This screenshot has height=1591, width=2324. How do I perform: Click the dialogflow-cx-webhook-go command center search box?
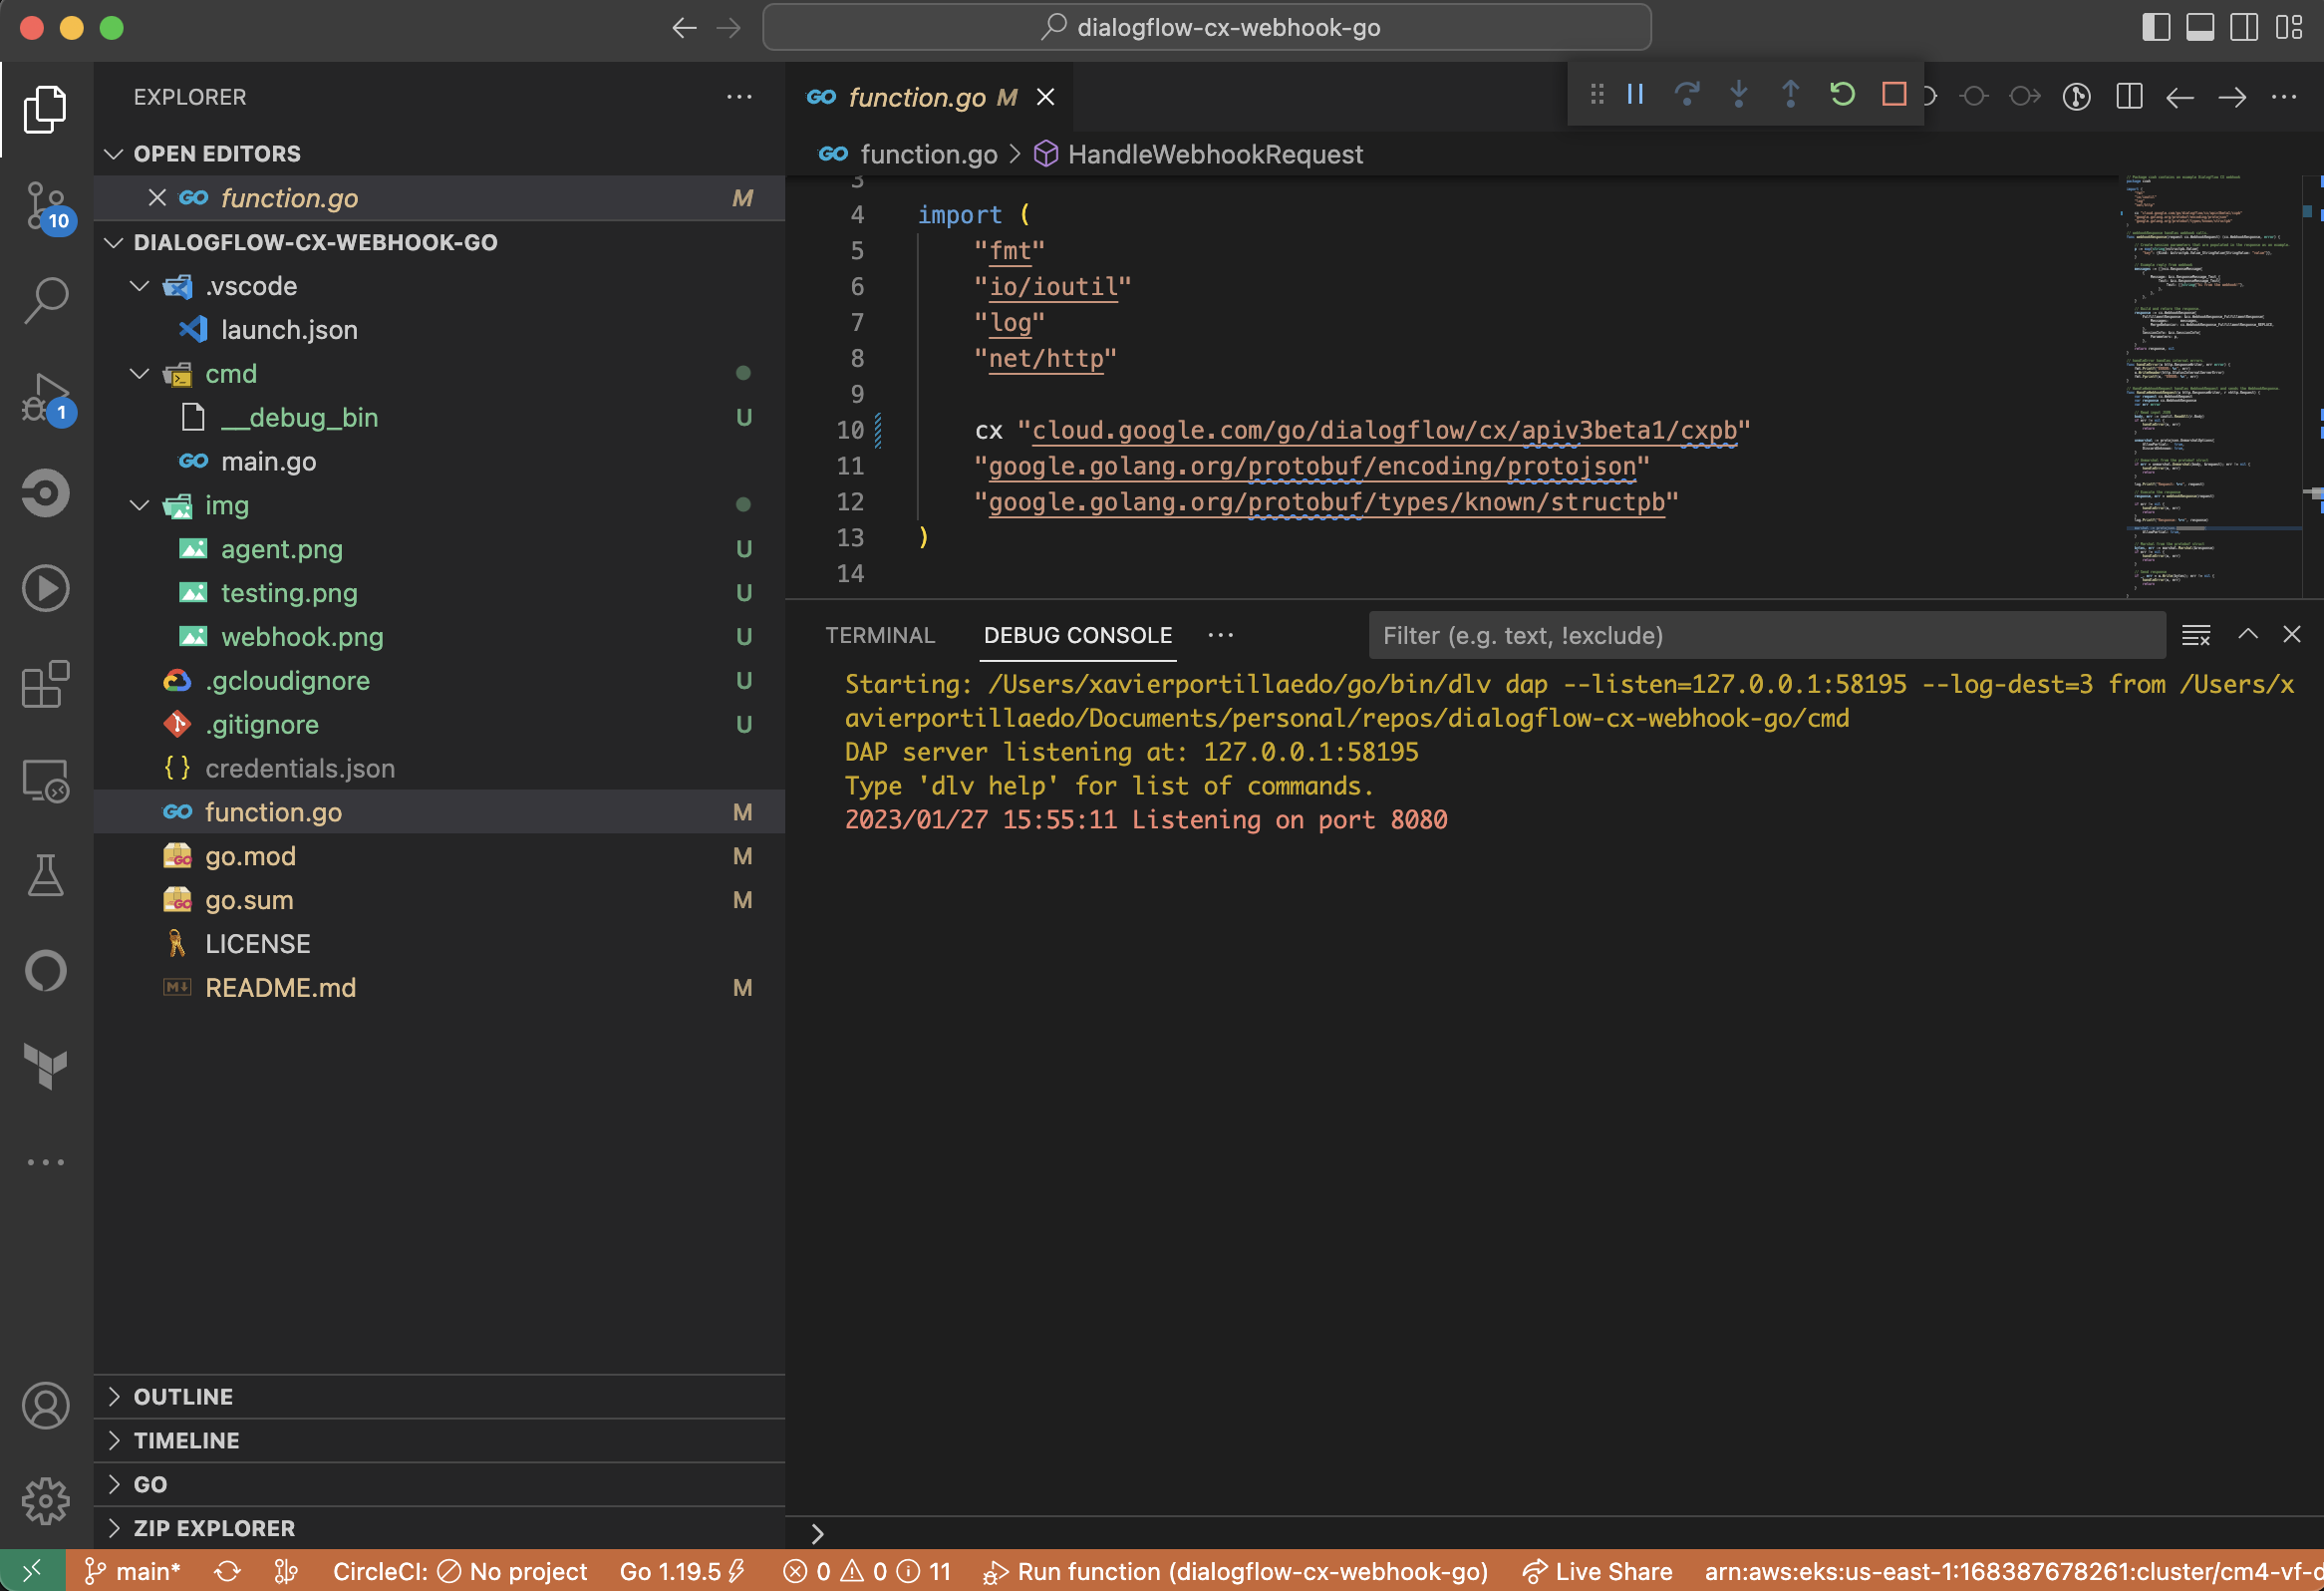[1207, 28]
